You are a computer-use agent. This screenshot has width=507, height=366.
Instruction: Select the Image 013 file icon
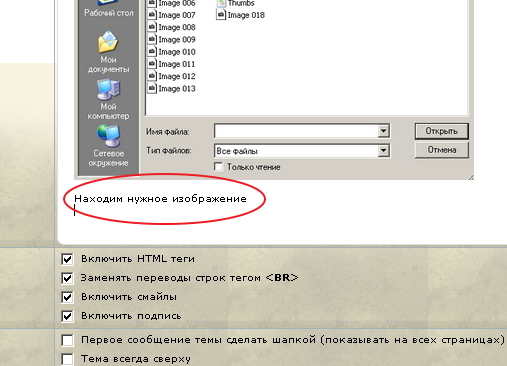pyautogui.click(x=152, y=88)
